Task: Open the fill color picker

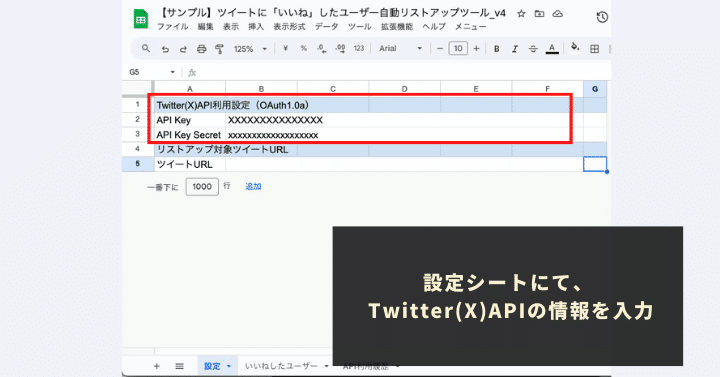Action: point(575,48)
